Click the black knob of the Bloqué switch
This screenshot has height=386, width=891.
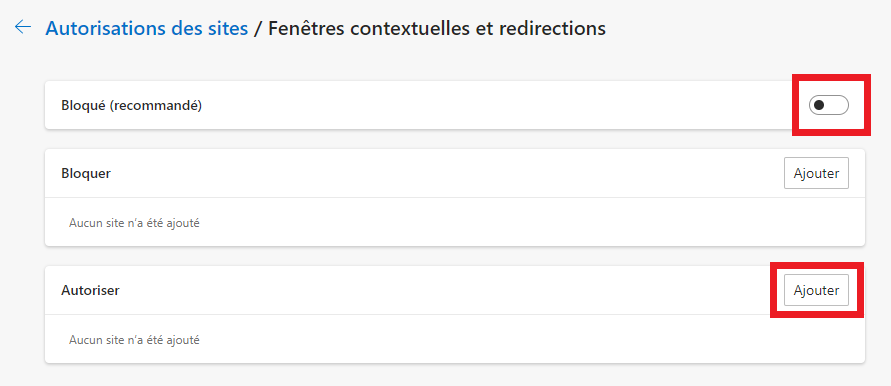tap(819, 105)
